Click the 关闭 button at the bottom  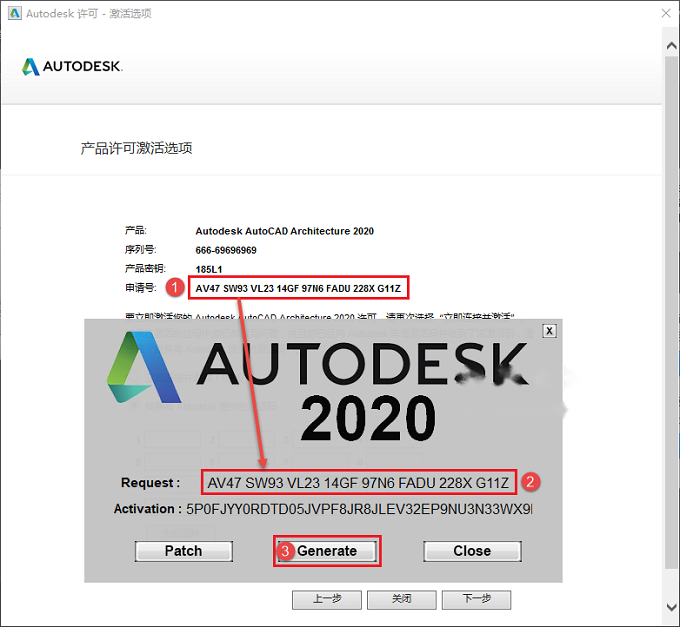pos(402,600)
